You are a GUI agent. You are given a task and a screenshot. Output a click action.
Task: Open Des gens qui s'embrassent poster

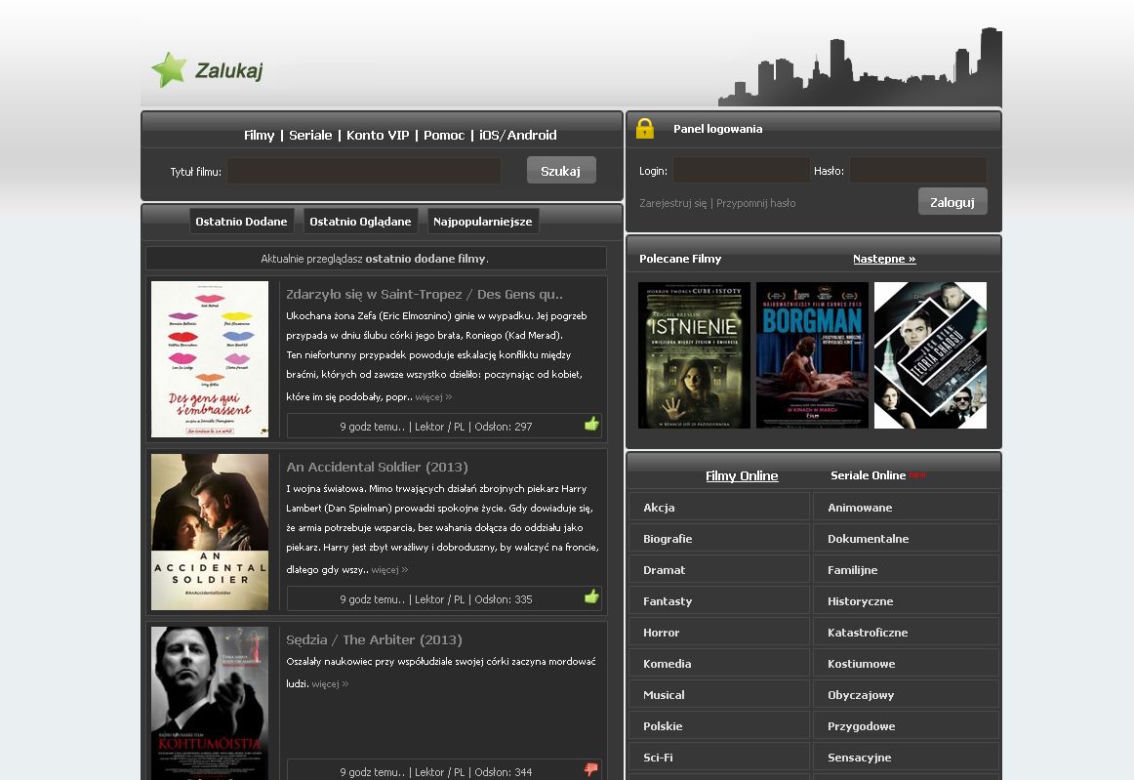click(x=210, y=359)
